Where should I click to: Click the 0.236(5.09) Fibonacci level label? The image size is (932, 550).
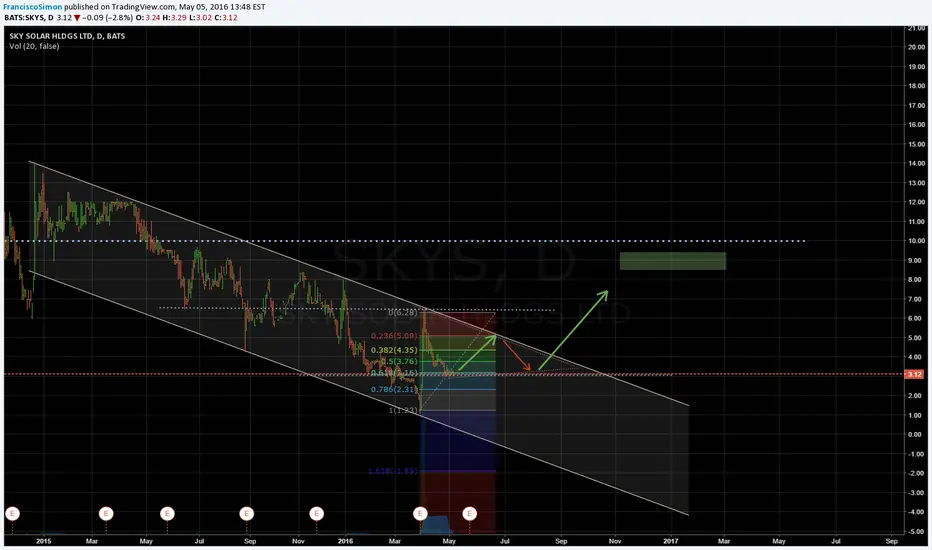(394, 336)
